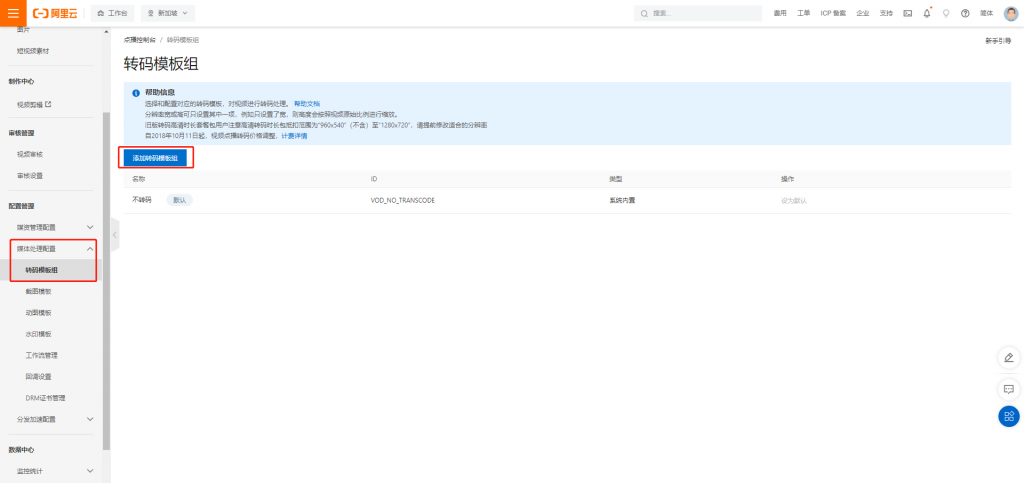This screenshot has height=483, width=1024.
Task: Click 新手引导 beginner guide link
Action: pyautogui.click(x=999, y=40)
